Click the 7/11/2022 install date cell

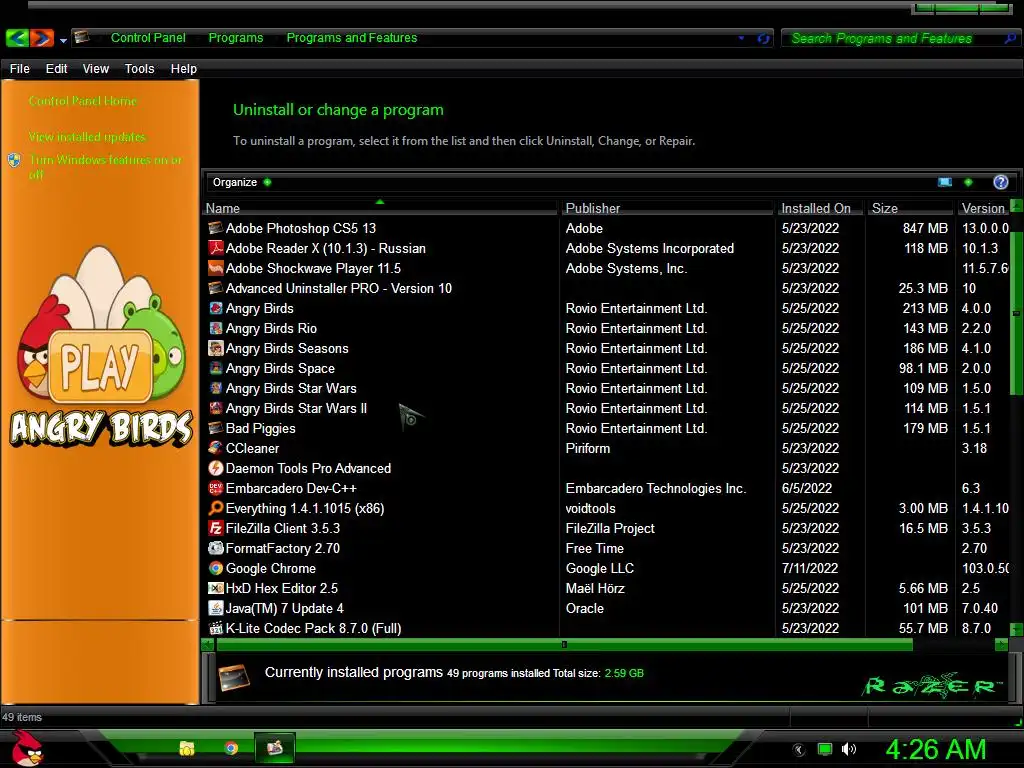[810, 568]
